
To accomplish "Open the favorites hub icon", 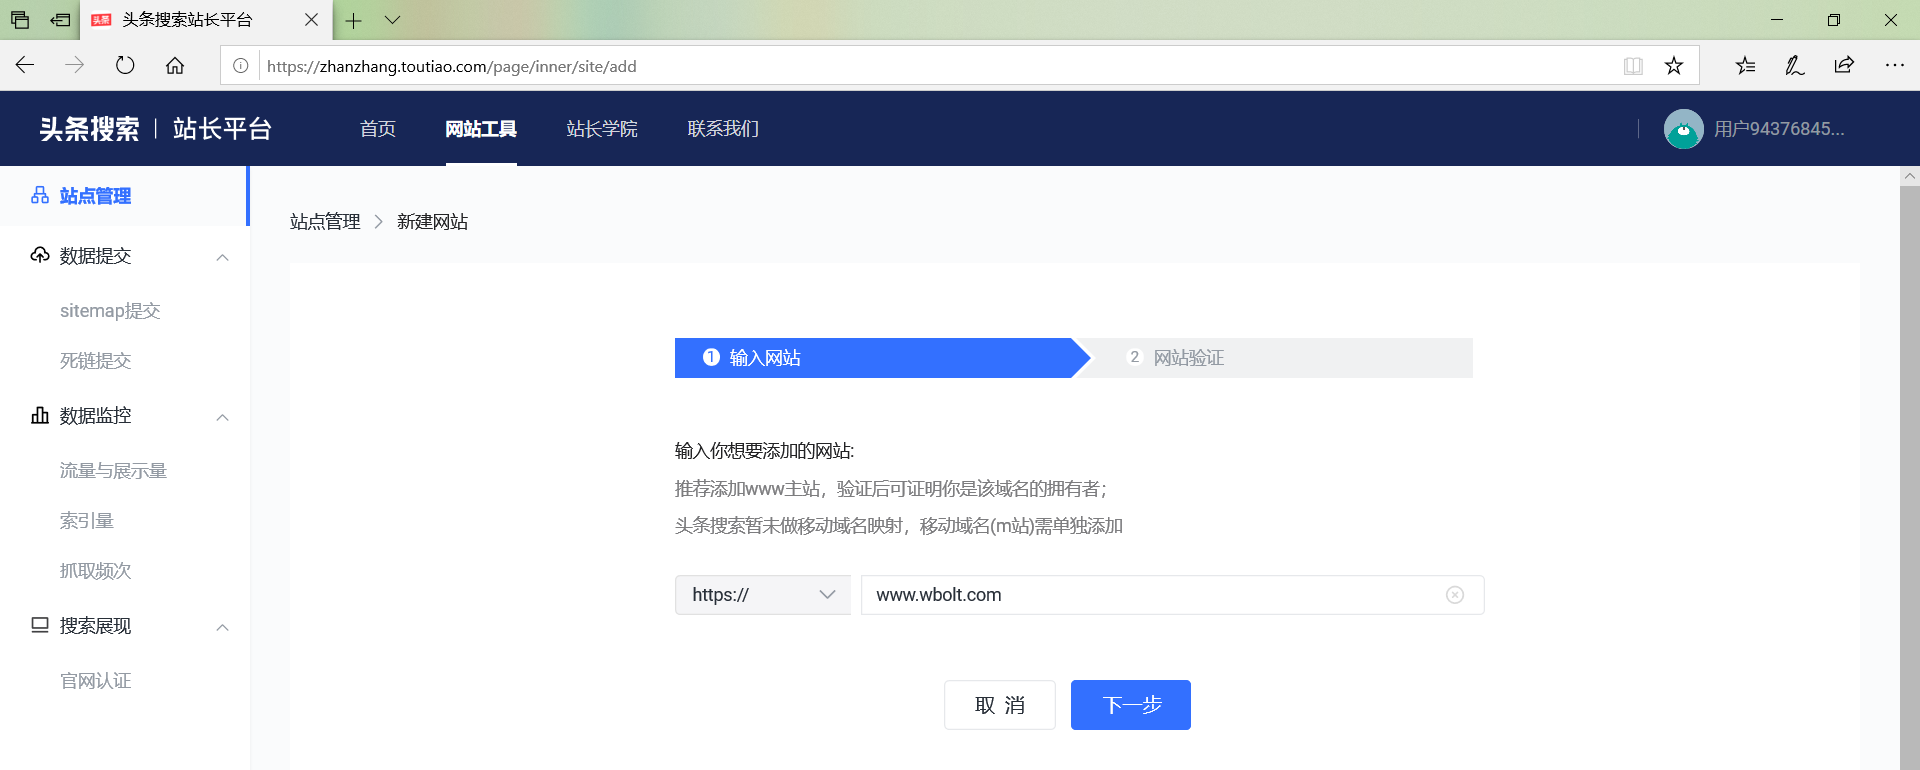I will click(x=1745, y=66).
